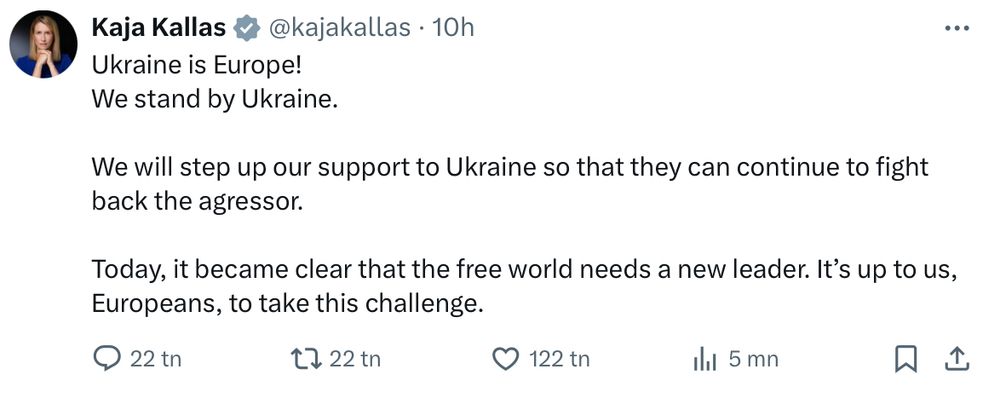Click the 122 tn likes count
1000x393 pixels.
559,360
